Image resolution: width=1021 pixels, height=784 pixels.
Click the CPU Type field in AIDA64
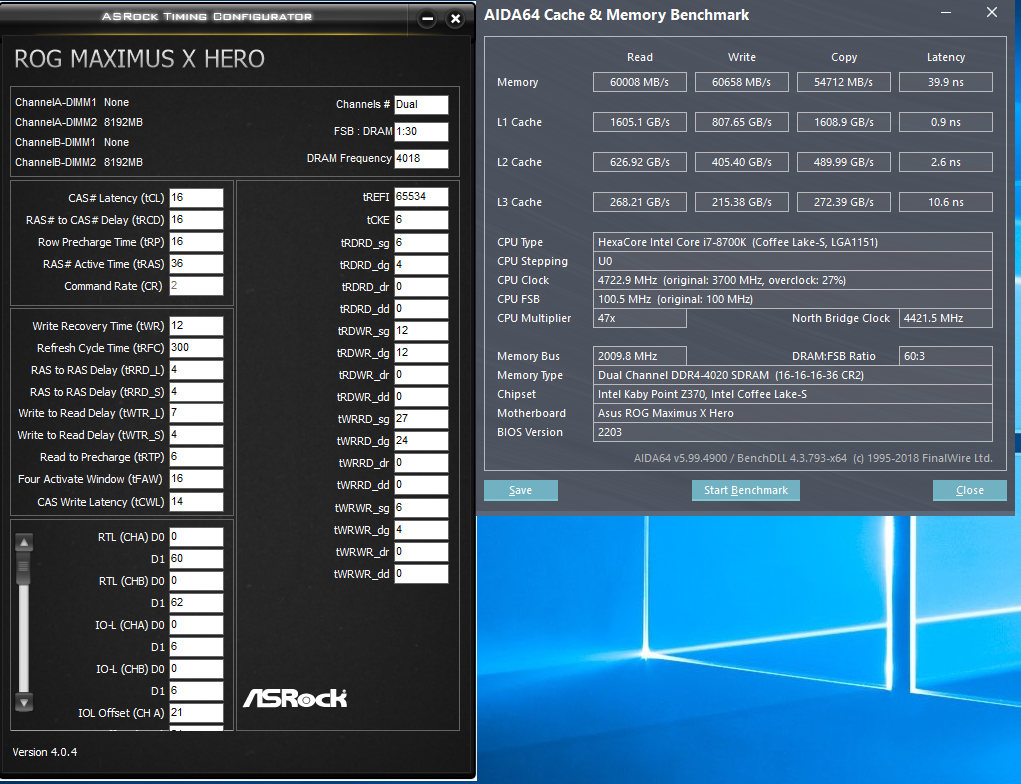(x=792, y=242)
